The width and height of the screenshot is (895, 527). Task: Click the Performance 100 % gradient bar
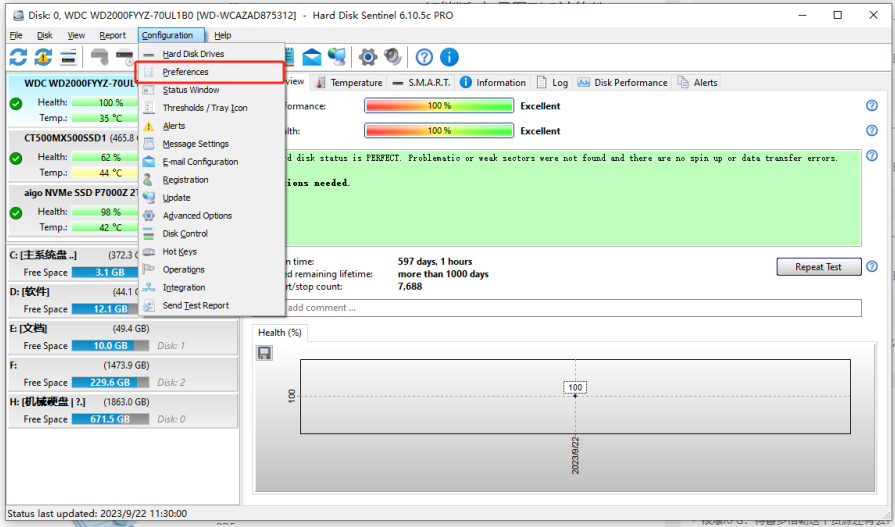[439, 106]
